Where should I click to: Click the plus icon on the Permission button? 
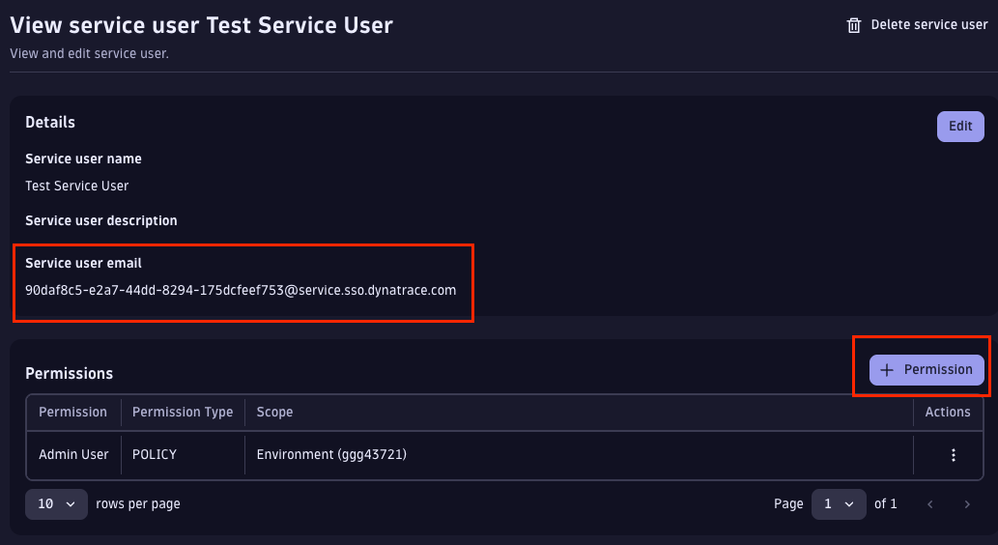(x=887, y=369)
